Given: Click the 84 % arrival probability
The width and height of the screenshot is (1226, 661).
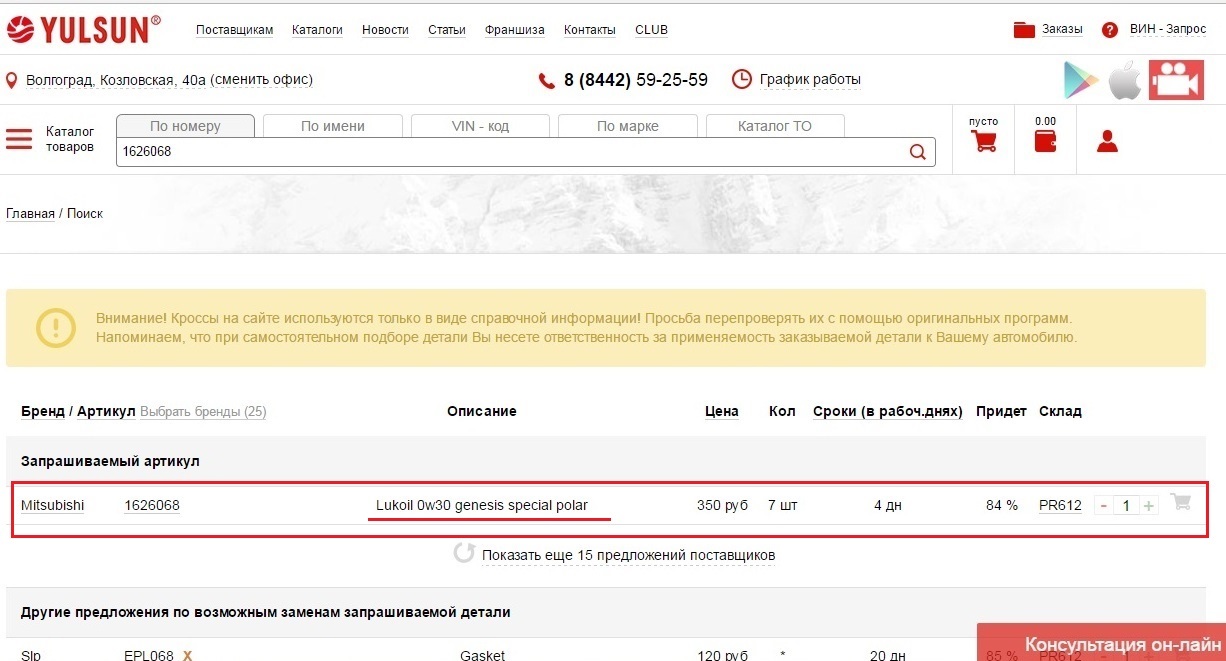Looking at the screenshot, I should coord(1002,506).
